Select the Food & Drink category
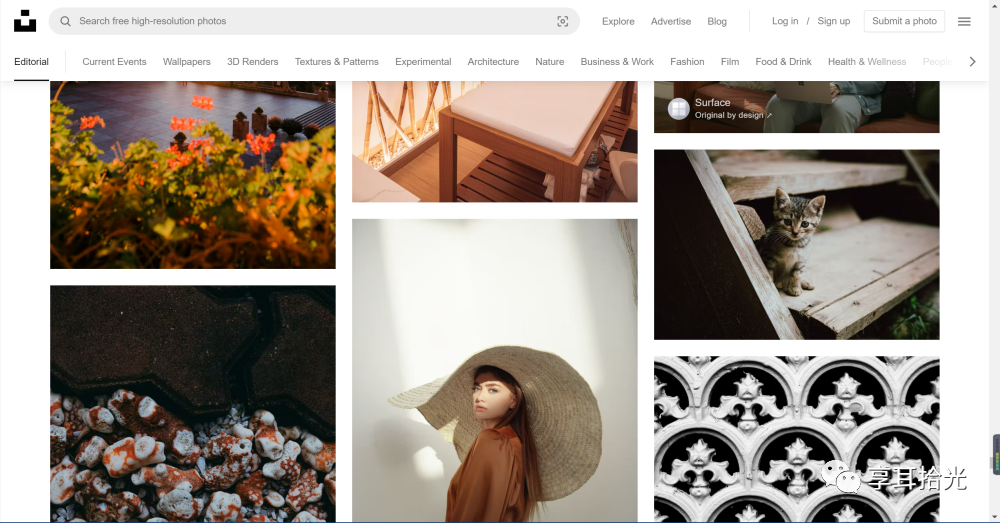 point(783,62)
